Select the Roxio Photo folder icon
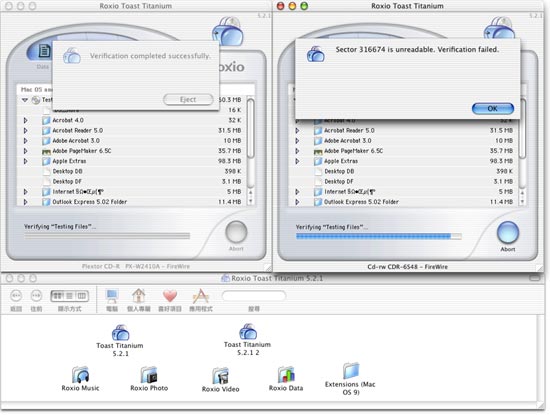550x415 pixels. (149, 375)
